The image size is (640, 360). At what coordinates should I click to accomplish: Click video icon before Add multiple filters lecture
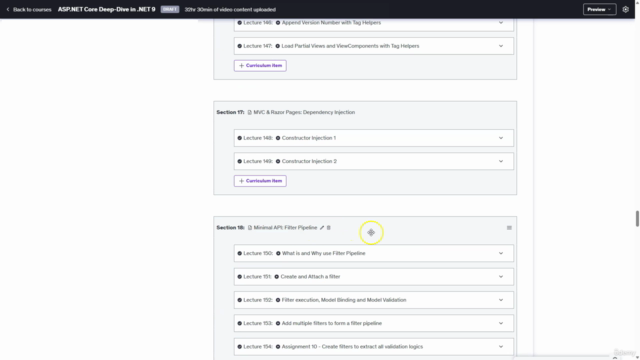pyautogui.click(x=278, y=323)
